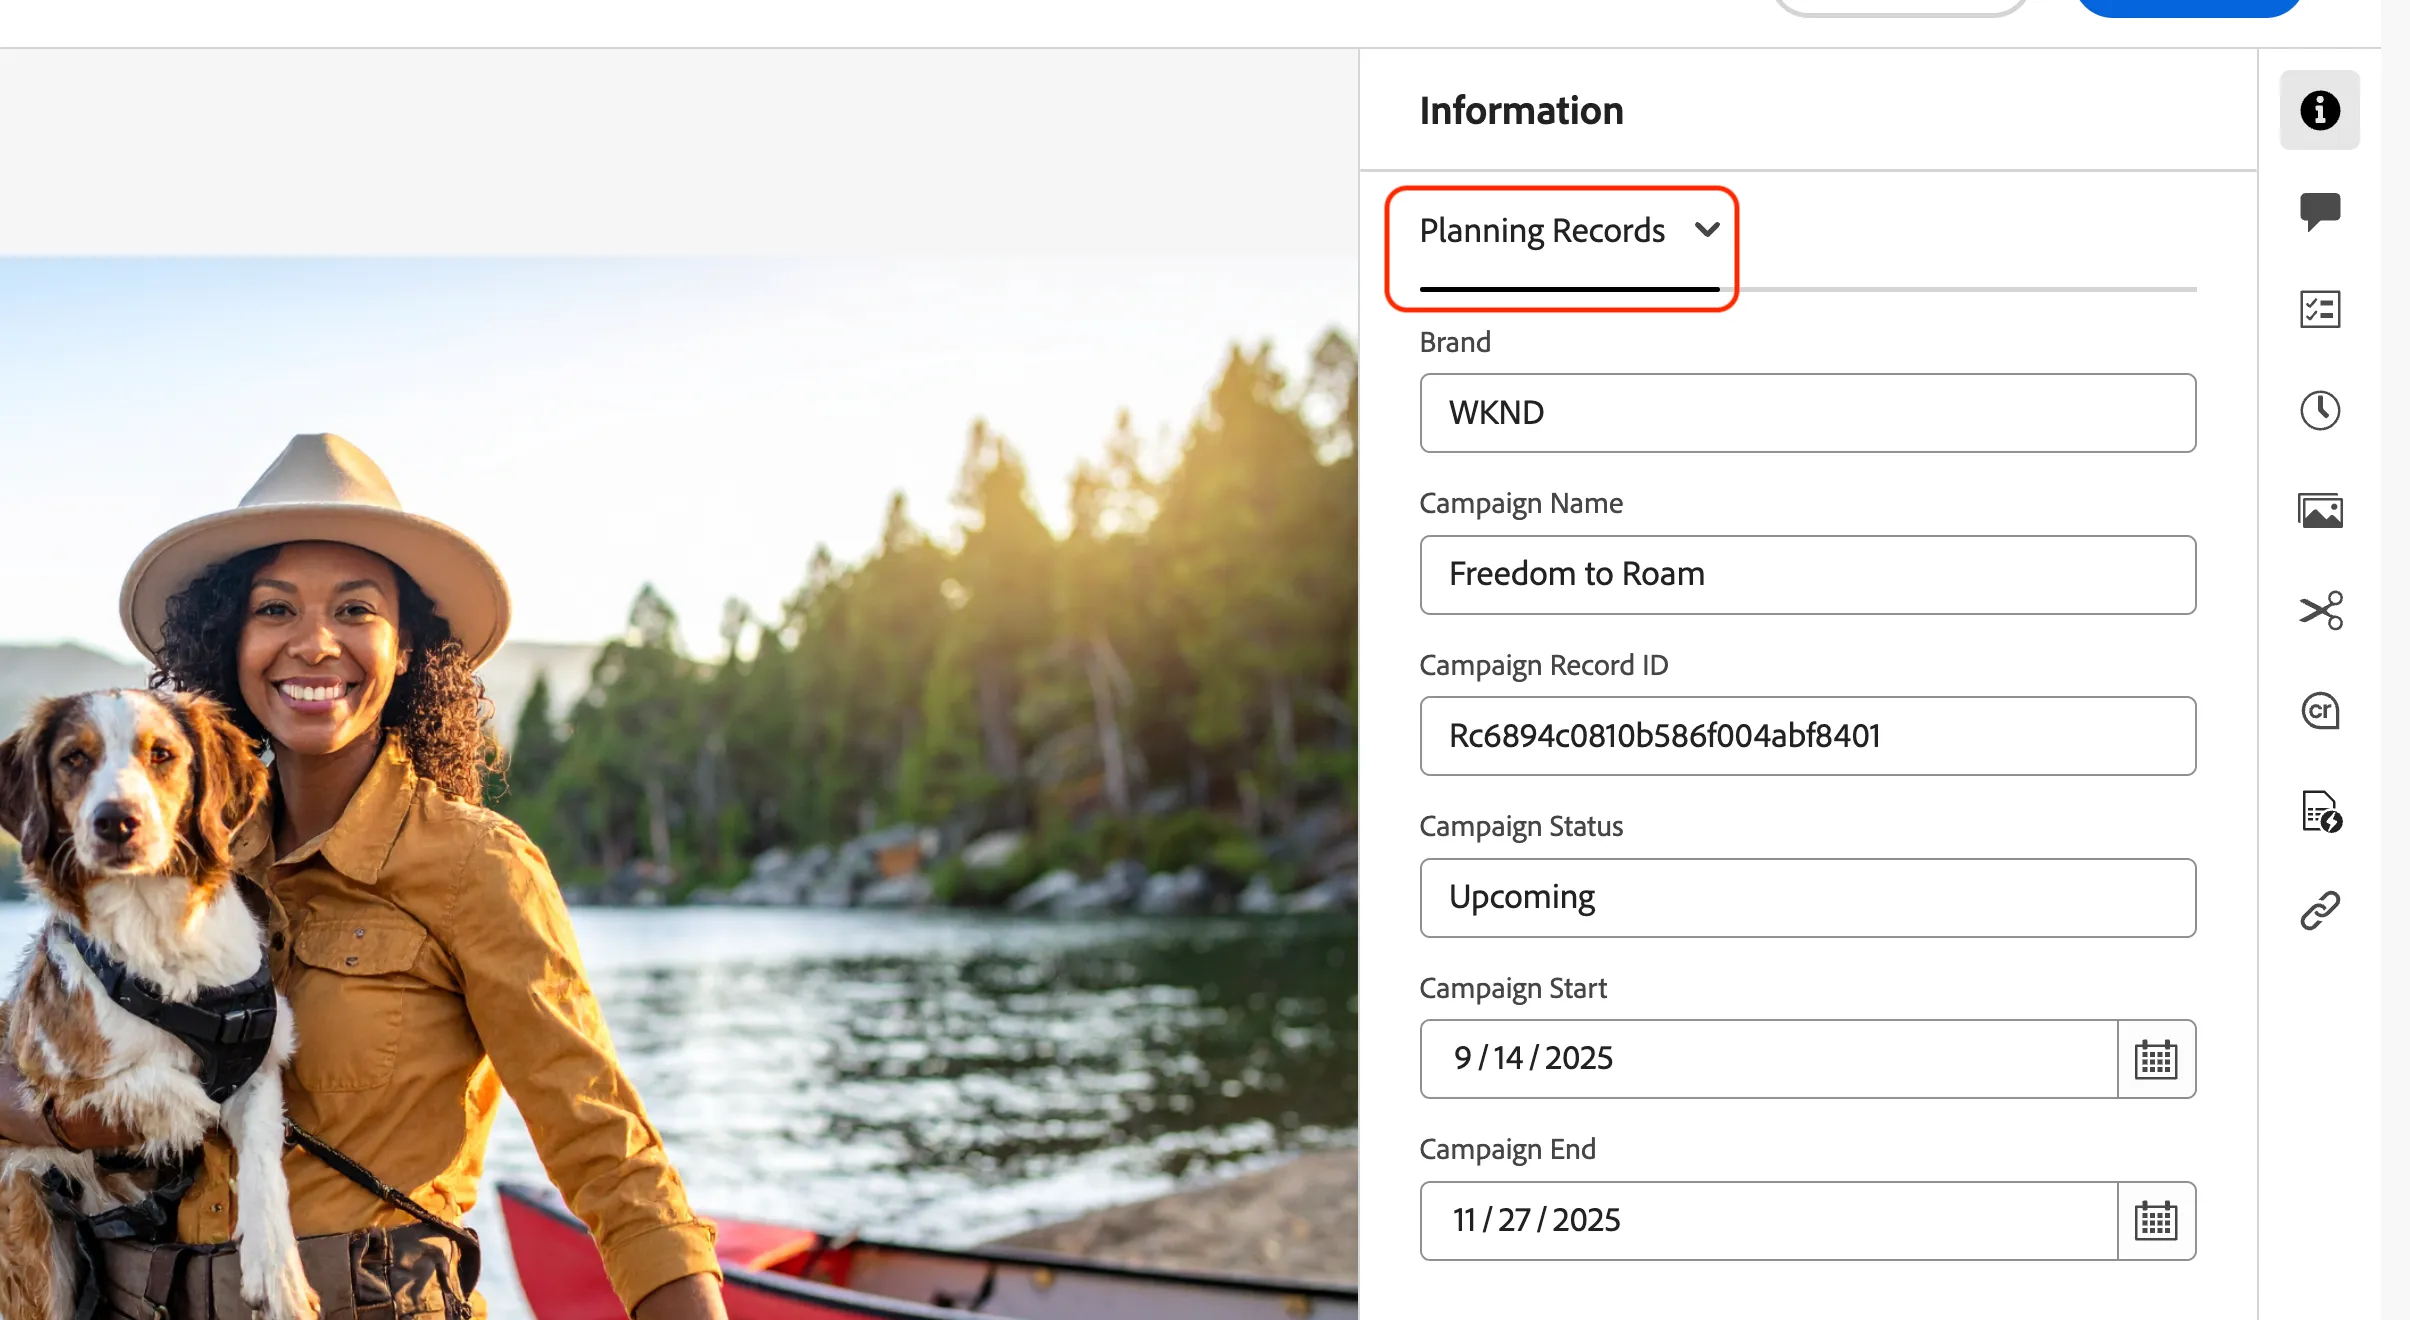Open the Campaign Start calendar picker
This screenshot has width=2410, height=1320.
click(2156, 1059)
